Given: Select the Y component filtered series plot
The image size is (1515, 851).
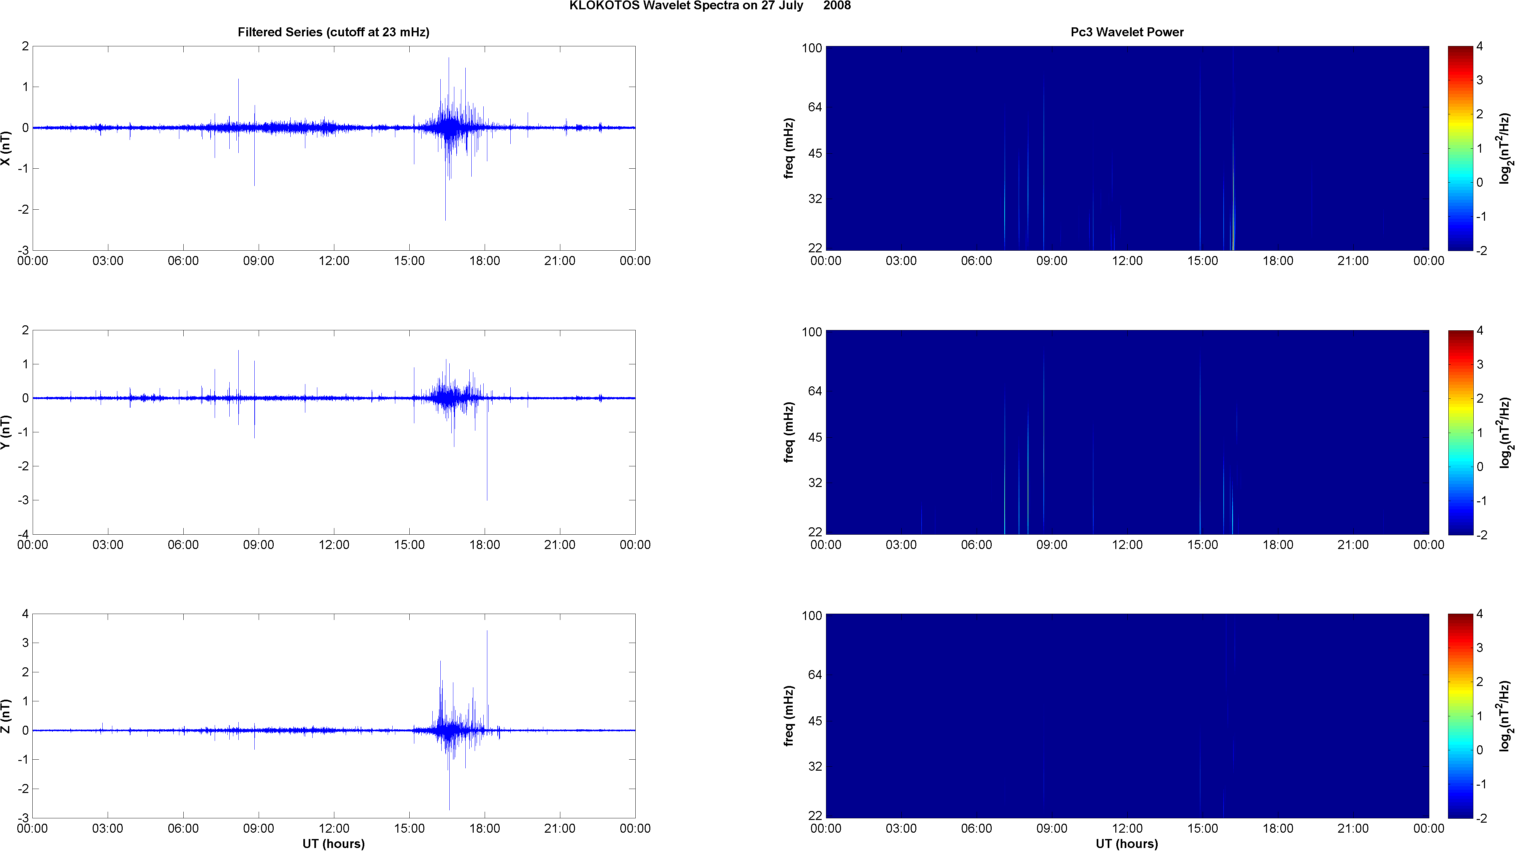Looking at the screenshot, I should tap(333, 432).
